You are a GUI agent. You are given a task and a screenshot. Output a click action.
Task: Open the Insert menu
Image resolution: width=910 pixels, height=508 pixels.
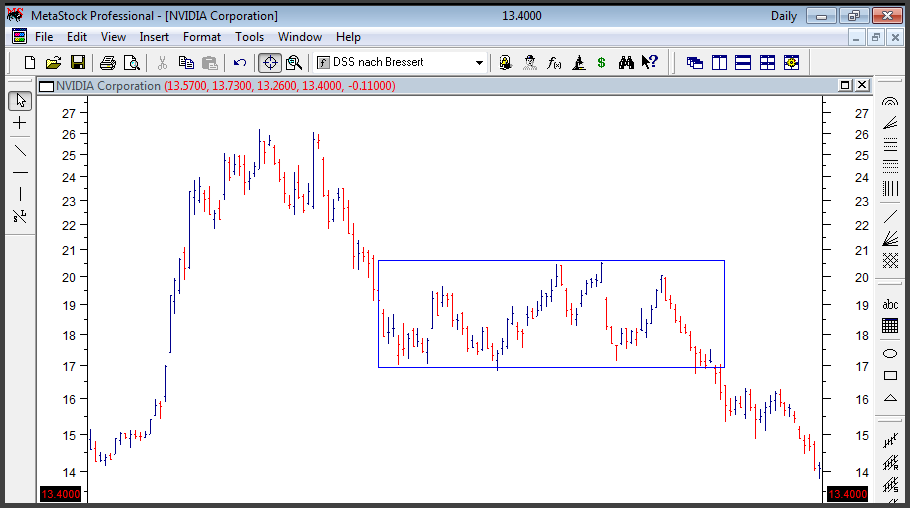coord(154,37)
